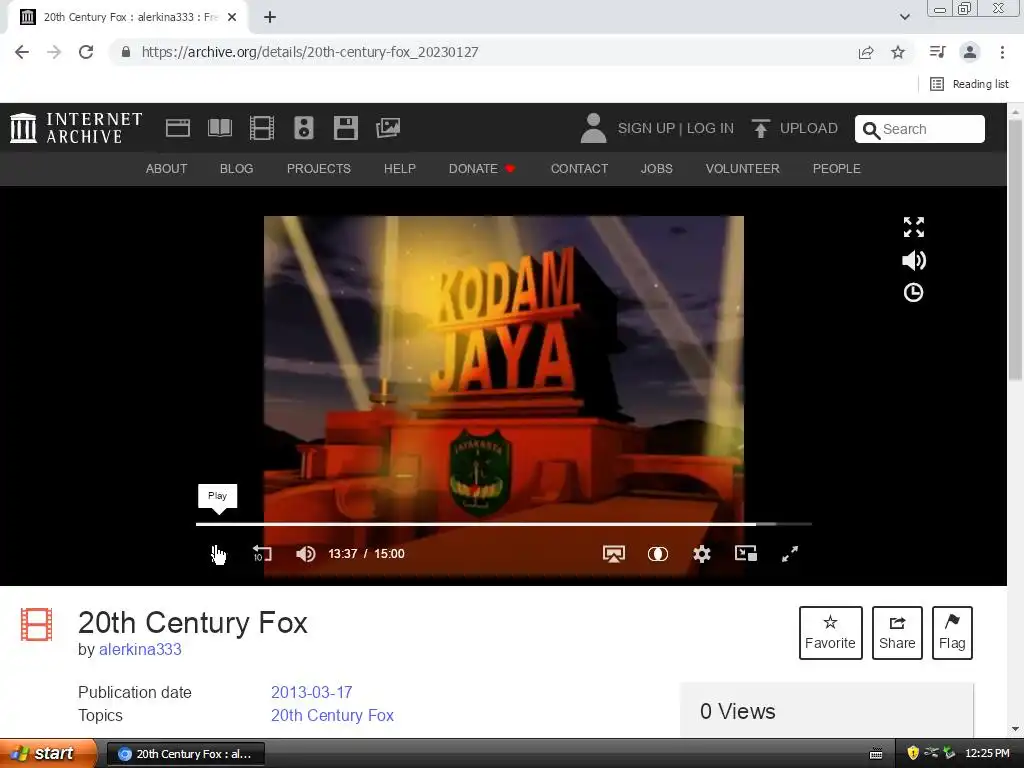The image size is (1024, 768).
Task: Click the user avatar icon
Action: [593, 128]
